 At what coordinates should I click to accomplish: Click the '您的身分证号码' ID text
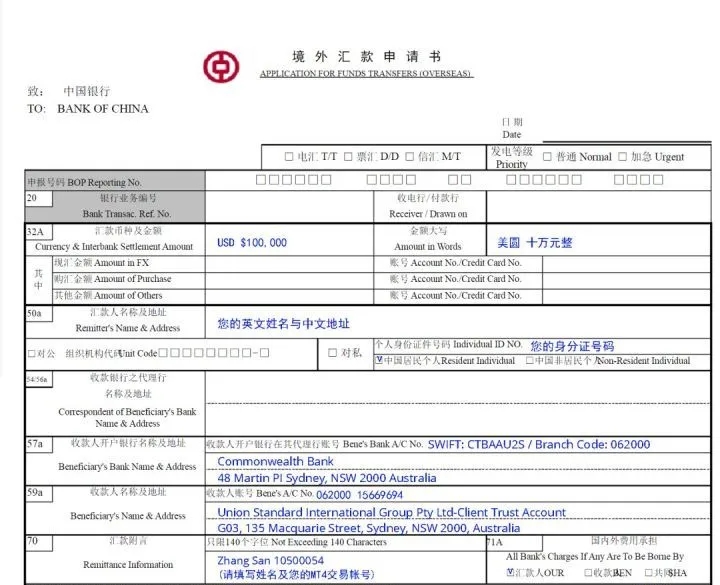[x=572, y=346]
